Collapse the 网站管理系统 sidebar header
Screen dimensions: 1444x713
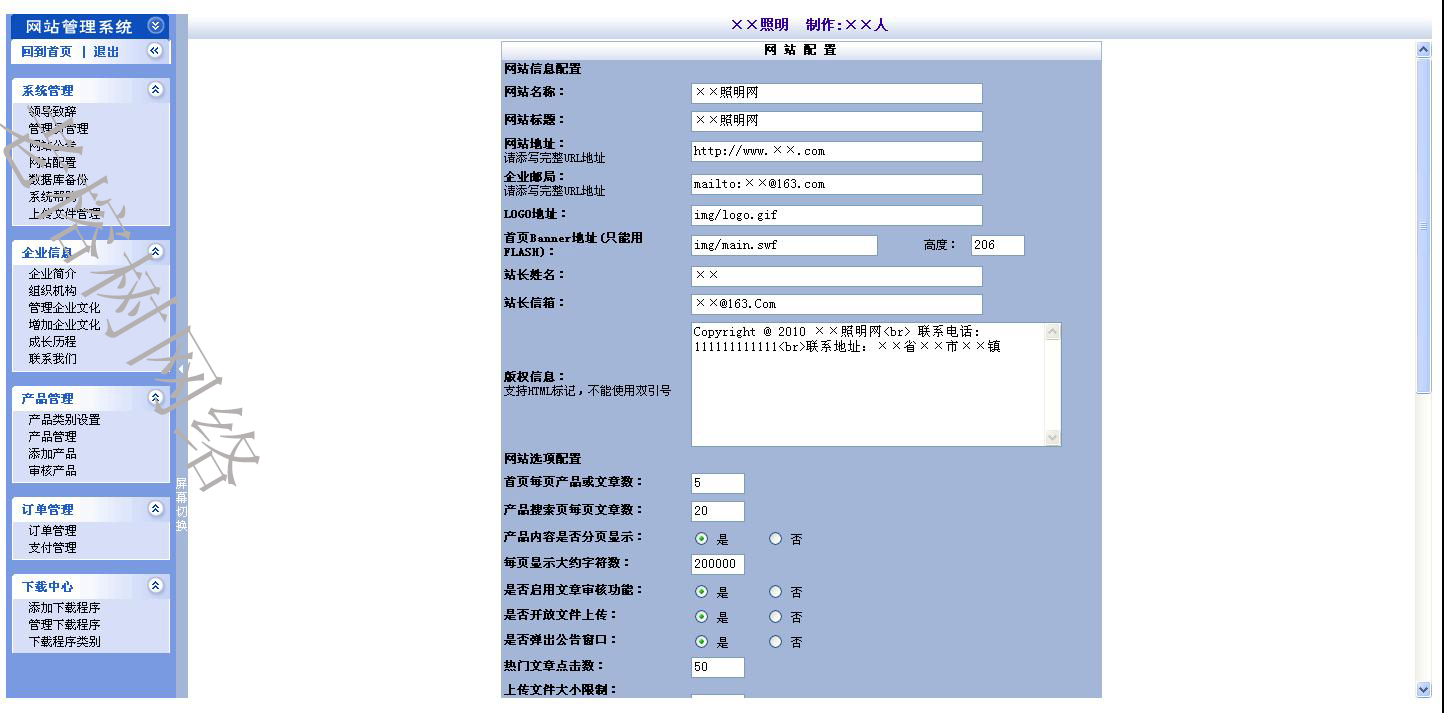click(155, 26)
